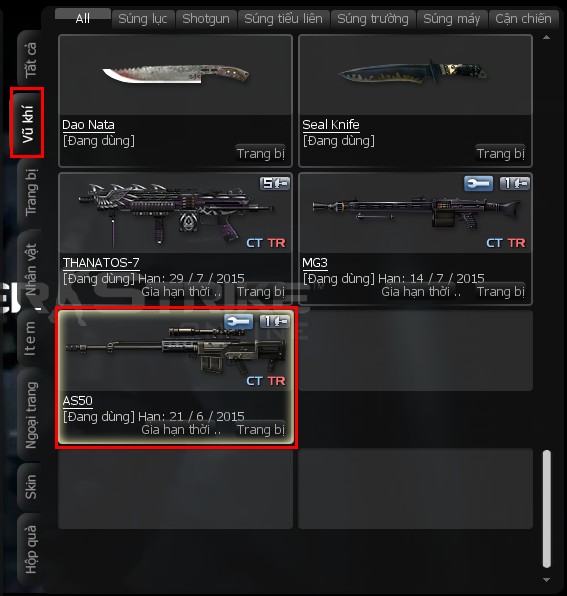Screen dimensions: 567x596
Task: Open the Cận chiến tab
Action: 523,19
